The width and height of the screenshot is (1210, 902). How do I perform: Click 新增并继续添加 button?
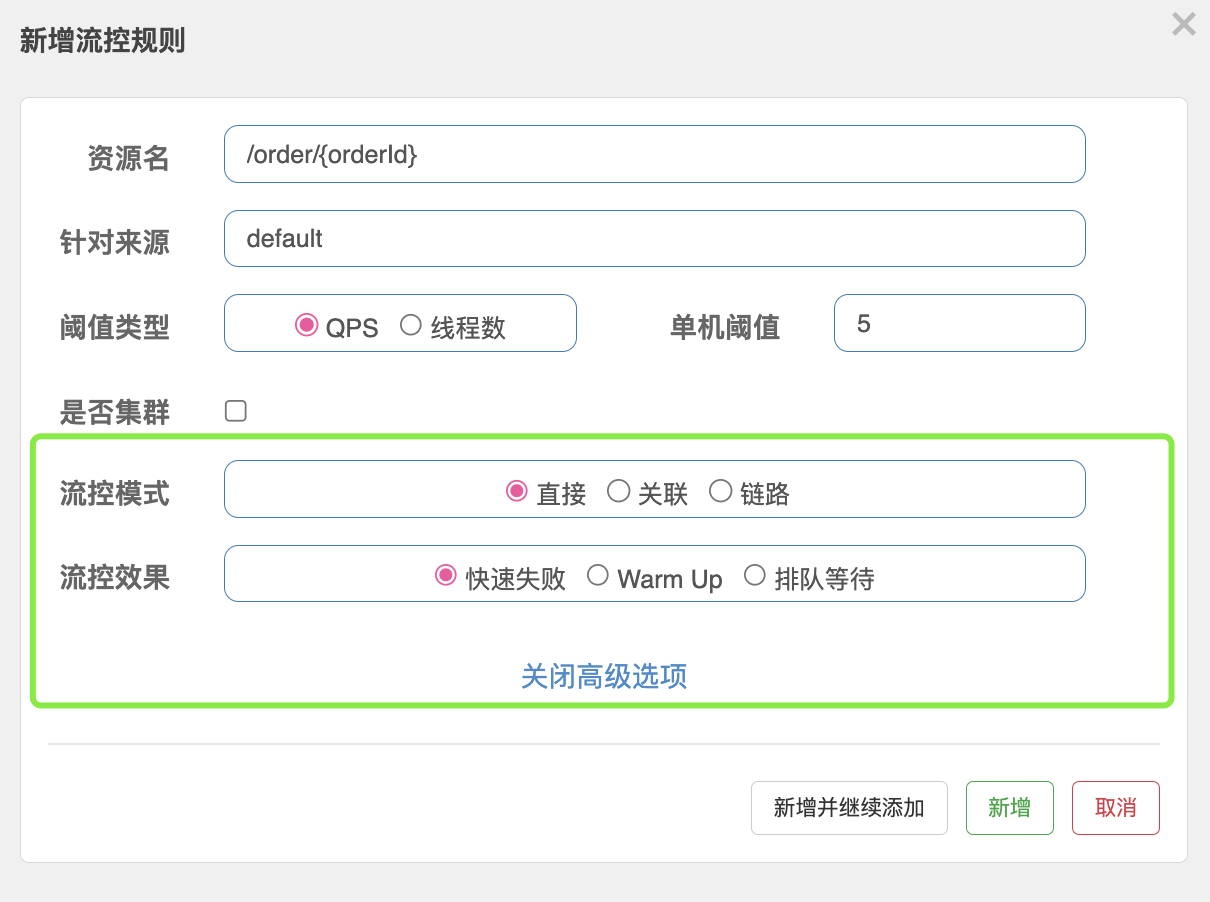[849, 808]
